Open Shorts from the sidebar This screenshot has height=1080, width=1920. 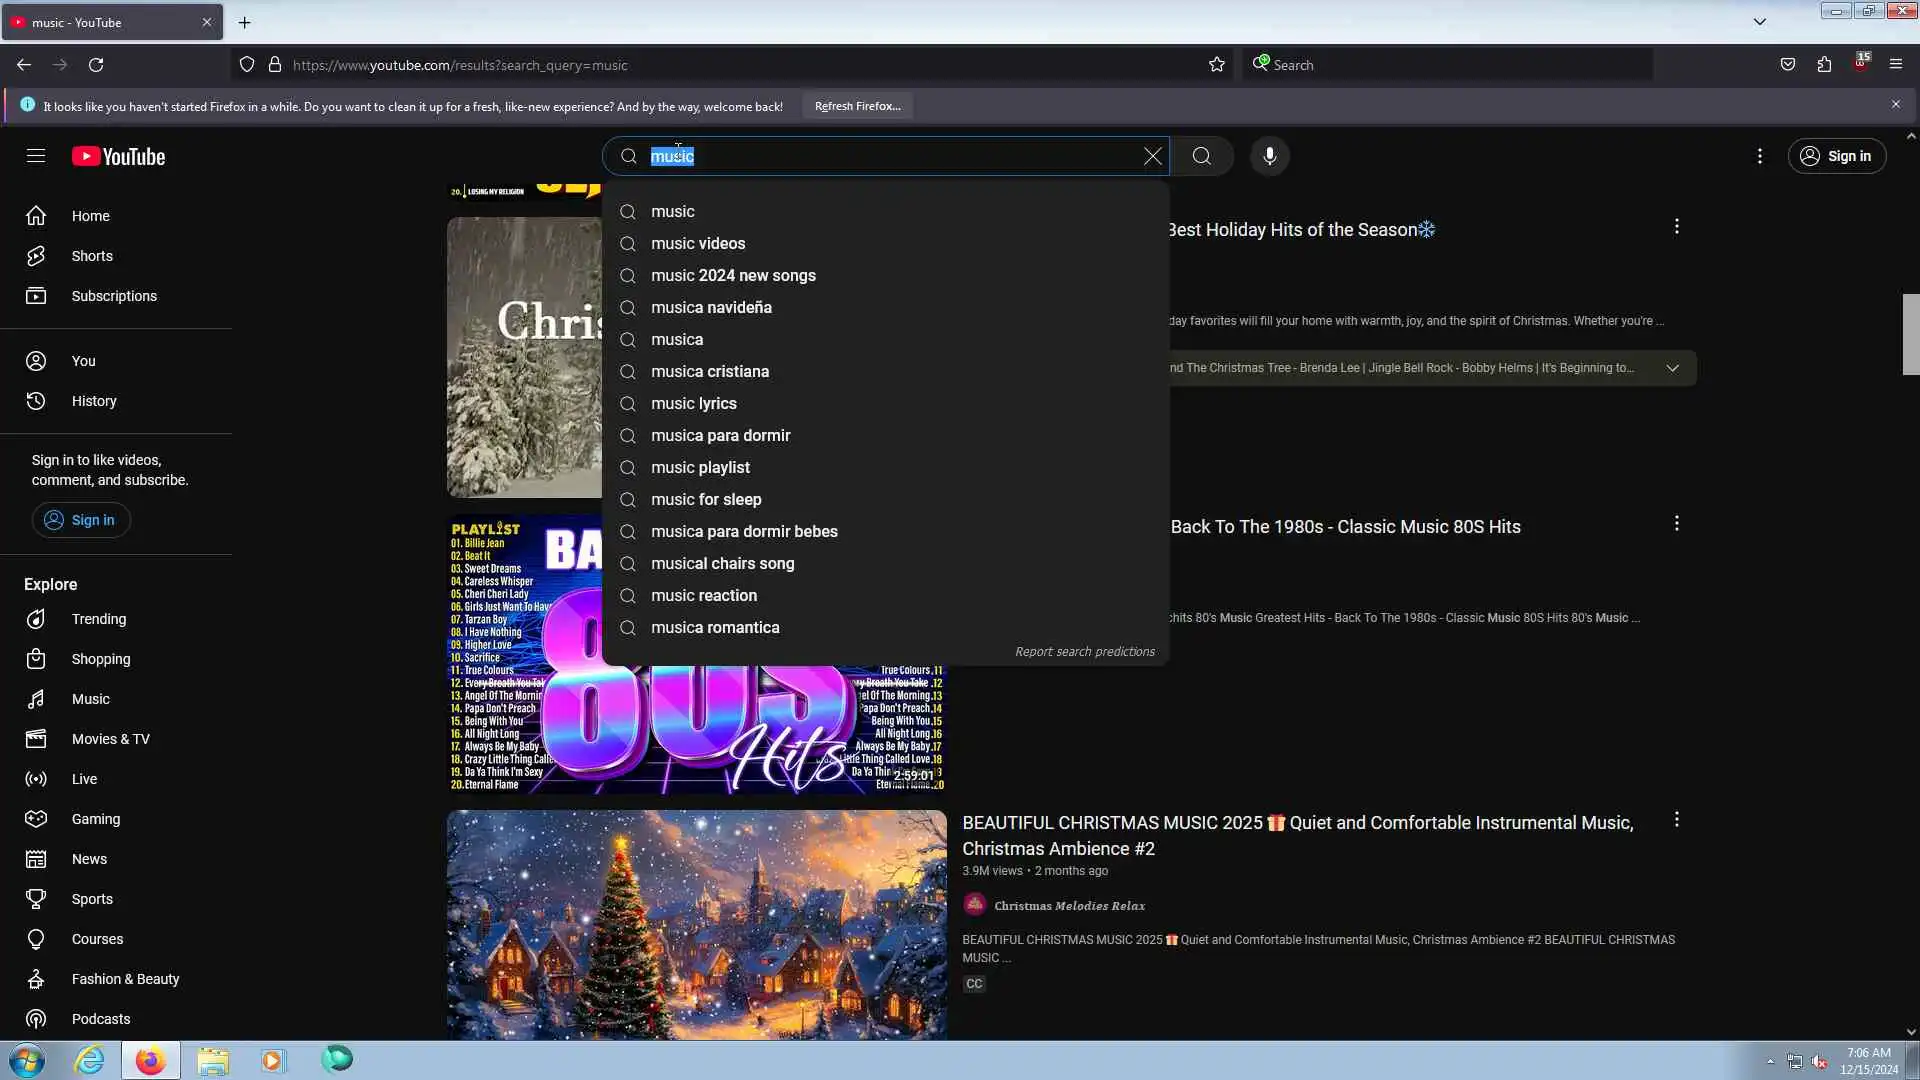click(92, 256)
